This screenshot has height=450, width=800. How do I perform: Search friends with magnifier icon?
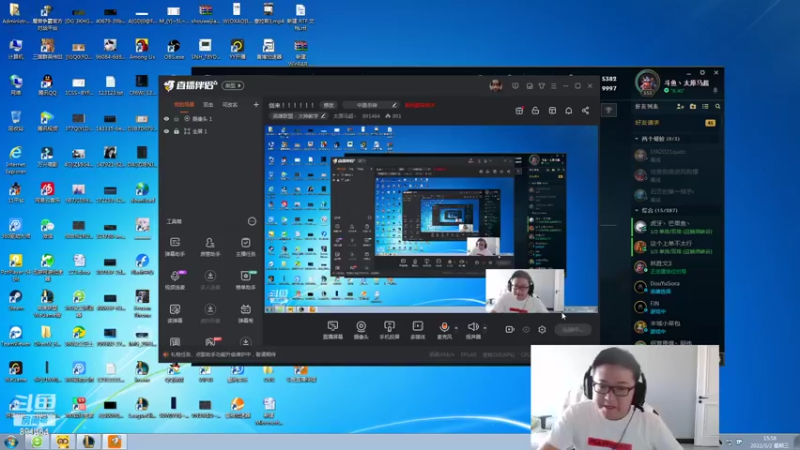[x=718, y=107]
